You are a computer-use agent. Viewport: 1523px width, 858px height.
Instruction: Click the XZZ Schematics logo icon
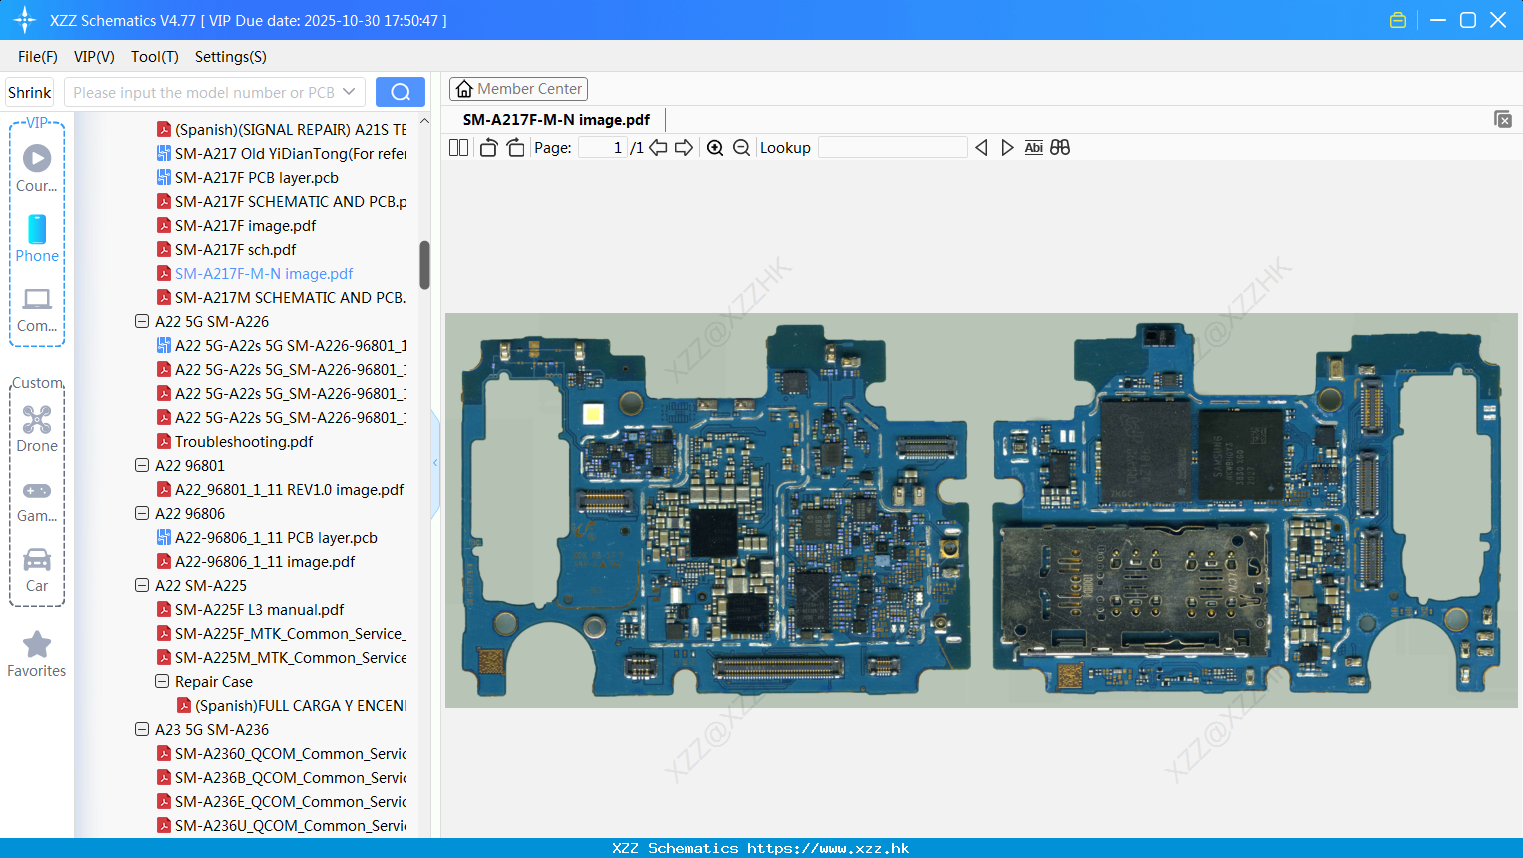(24, 20)
